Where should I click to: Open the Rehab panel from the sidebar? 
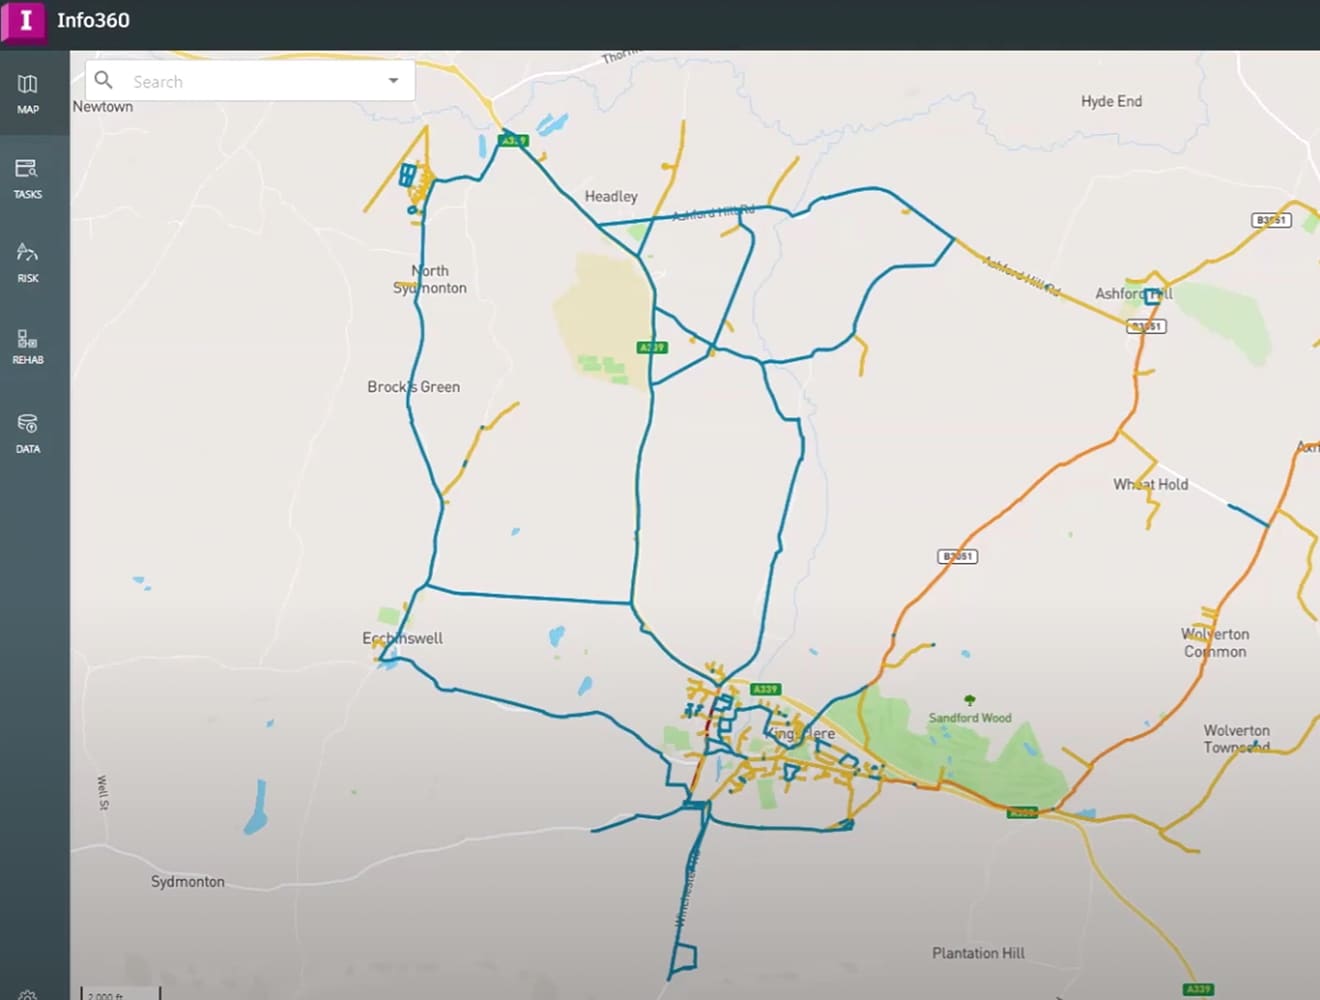click(x=26, y=345)
